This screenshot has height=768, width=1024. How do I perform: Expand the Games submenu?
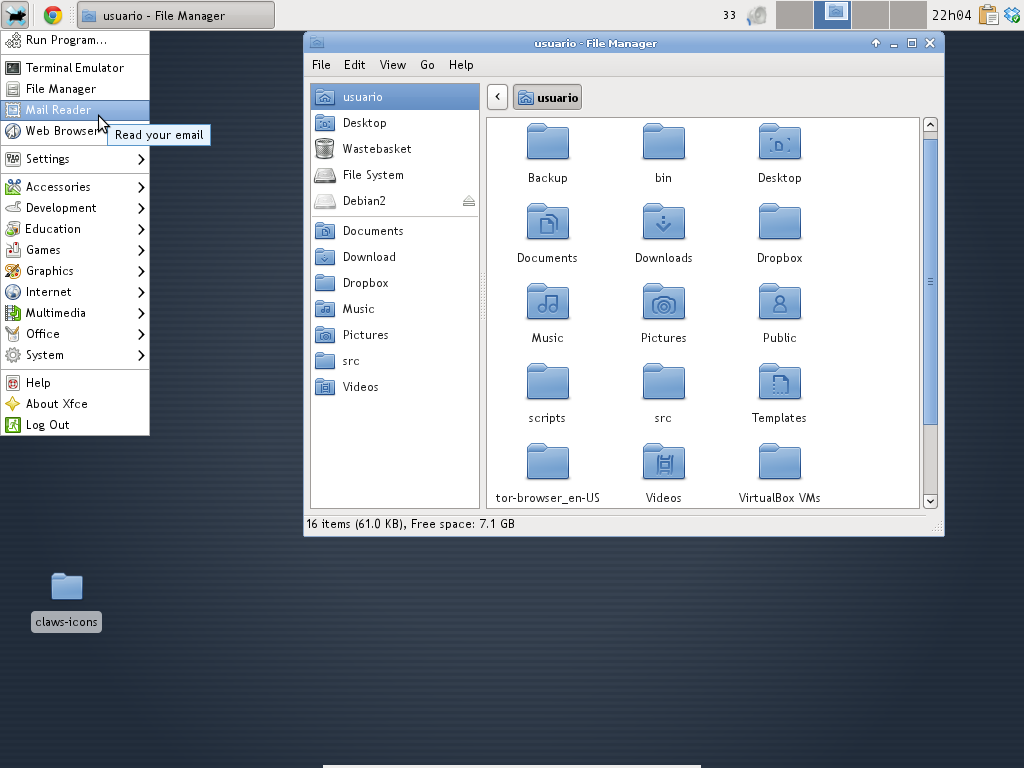click(x=75, y=249)
